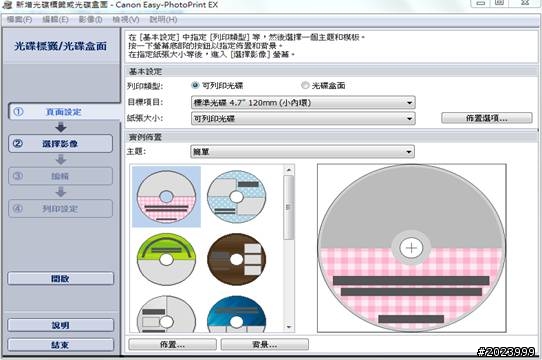The width and height of the screenshot is (542, 360).
Task: Click the 背景... button
Action: (x=264, y=344)
